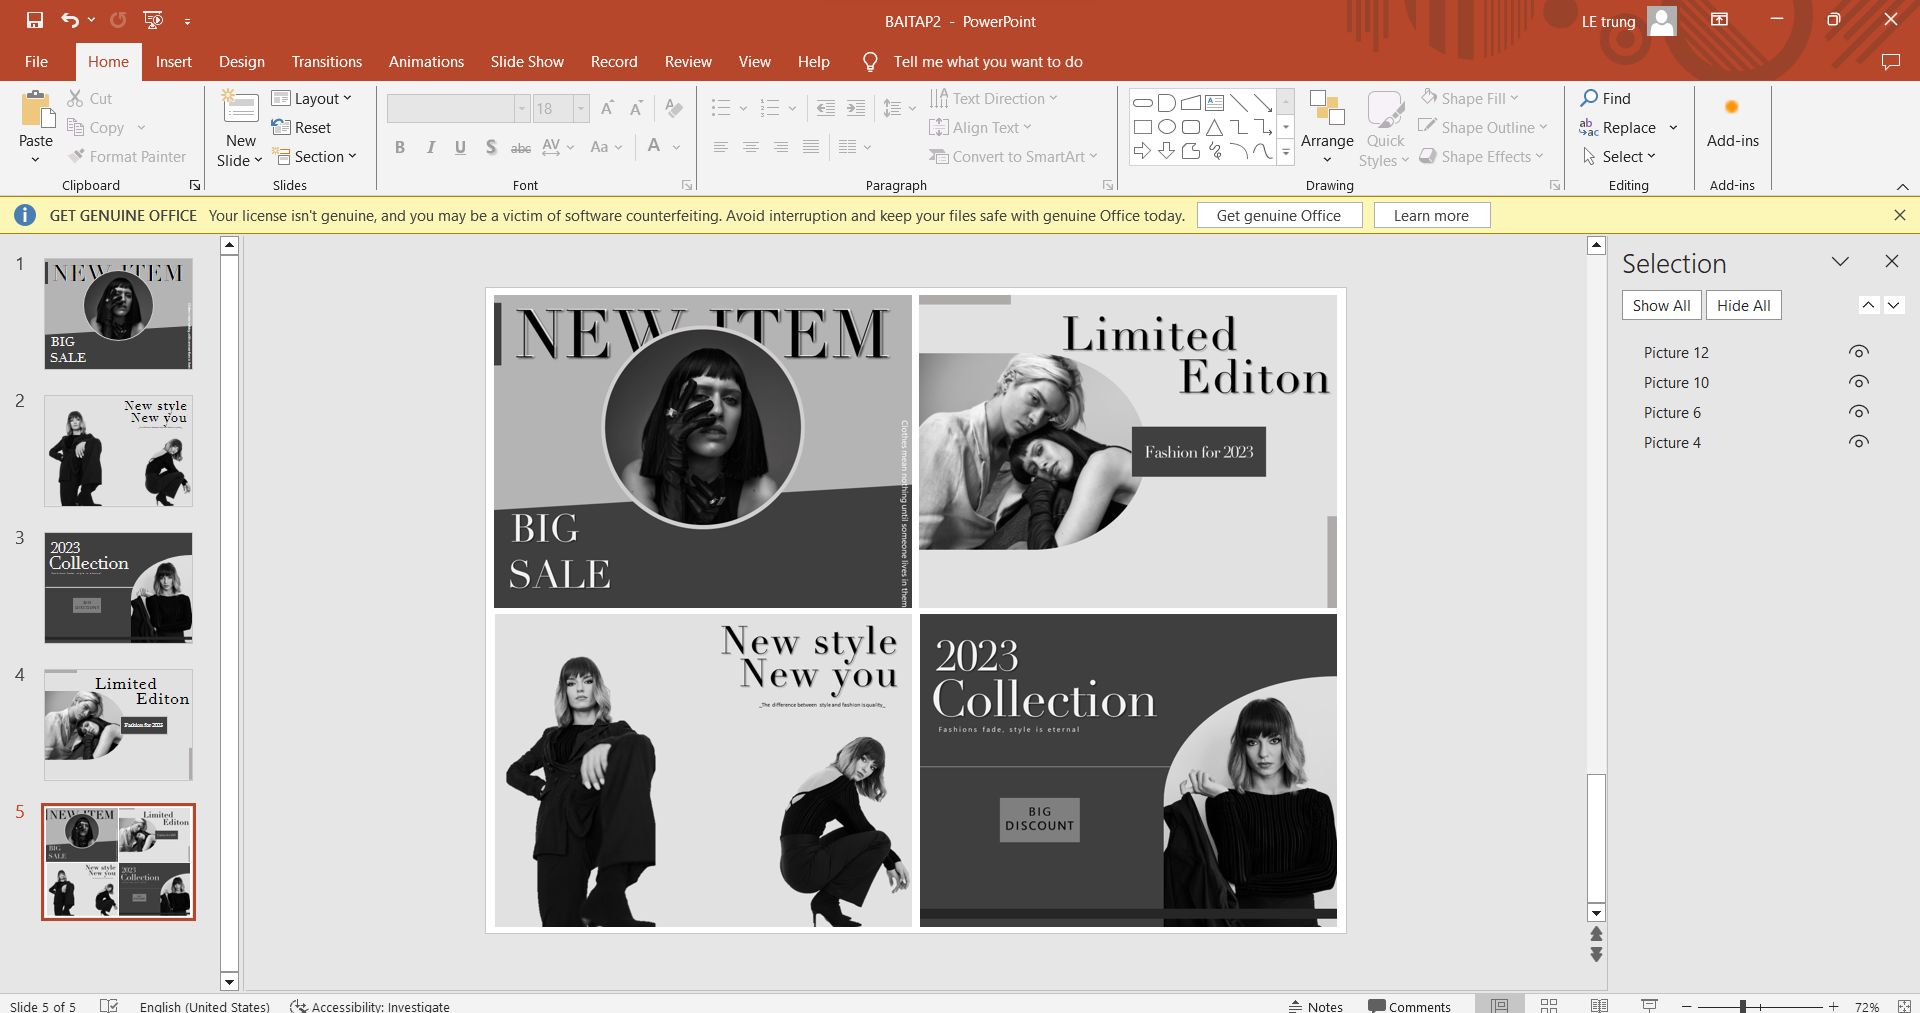
Task: Expand the Layout dropdown
Action: (311, 98)
